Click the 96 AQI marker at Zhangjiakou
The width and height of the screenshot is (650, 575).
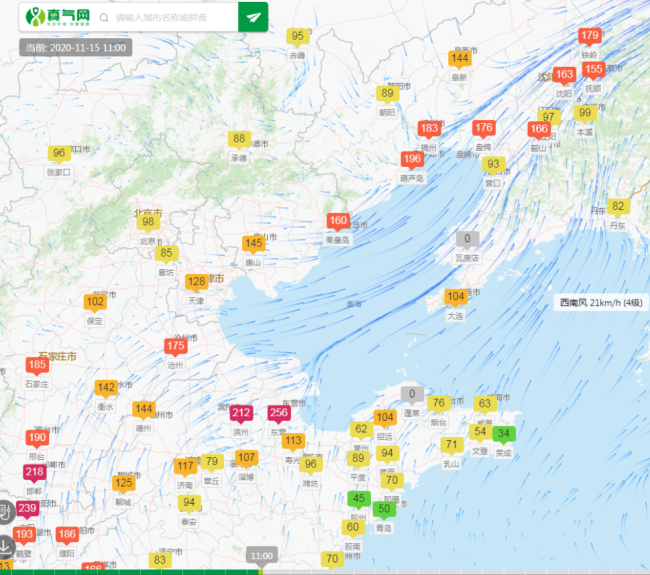(x=59, y=153)
